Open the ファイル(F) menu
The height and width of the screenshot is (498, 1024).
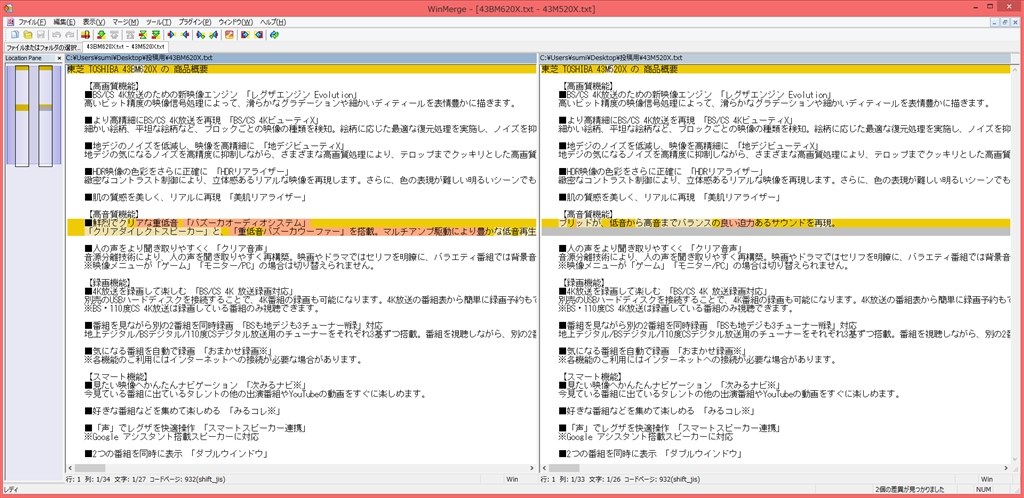point(32,22)
